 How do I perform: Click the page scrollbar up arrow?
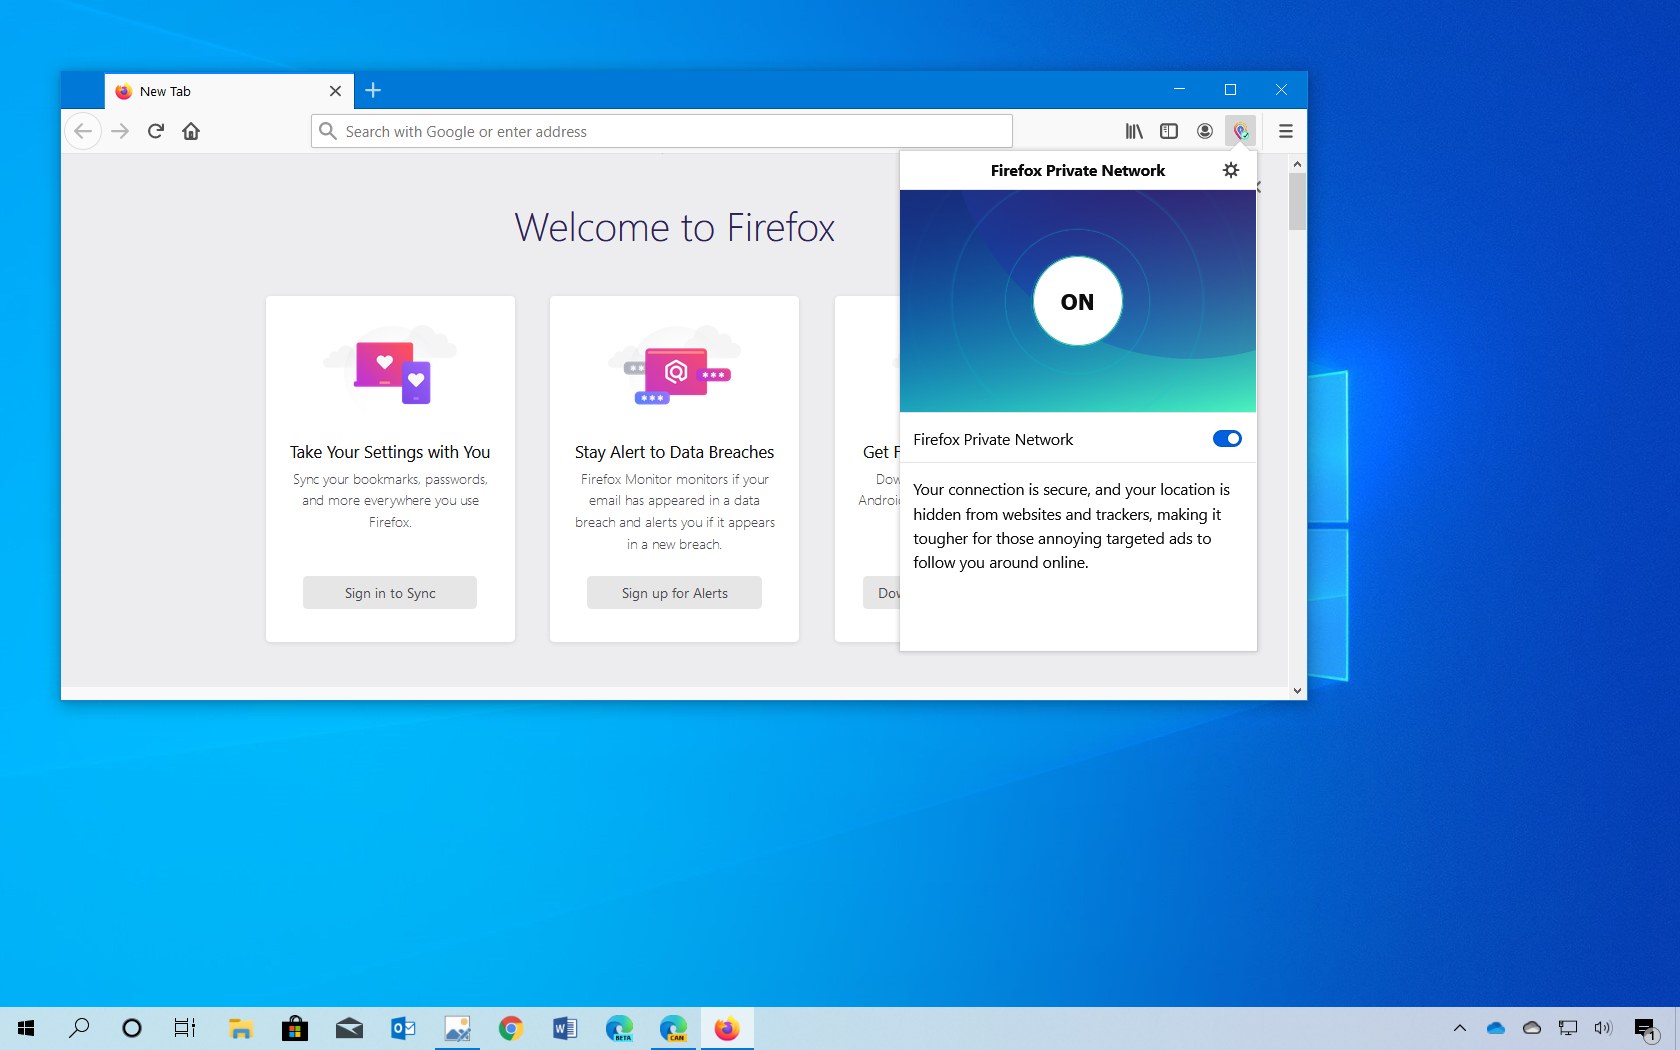[1297, 164]
